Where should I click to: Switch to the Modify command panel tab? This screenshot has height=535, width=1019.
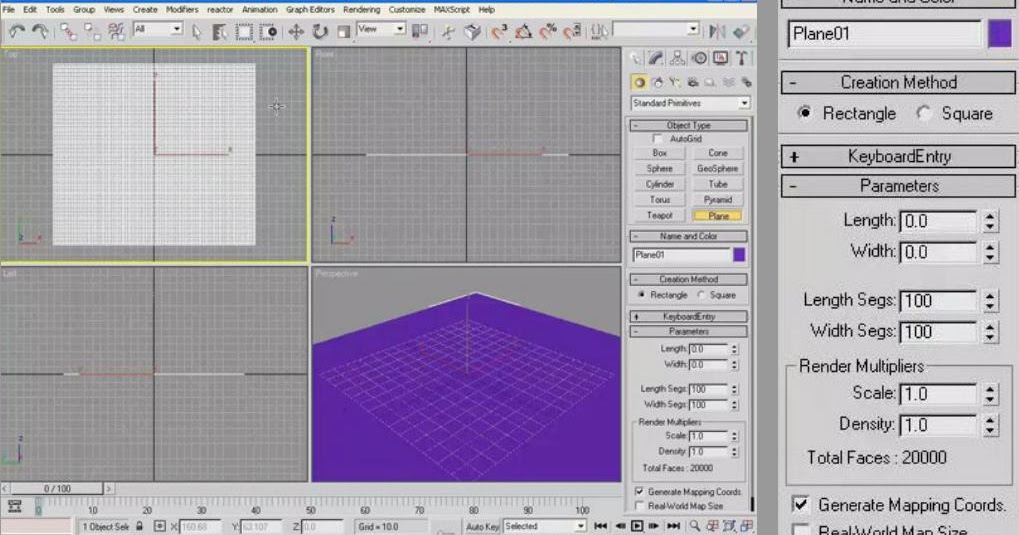656,59
